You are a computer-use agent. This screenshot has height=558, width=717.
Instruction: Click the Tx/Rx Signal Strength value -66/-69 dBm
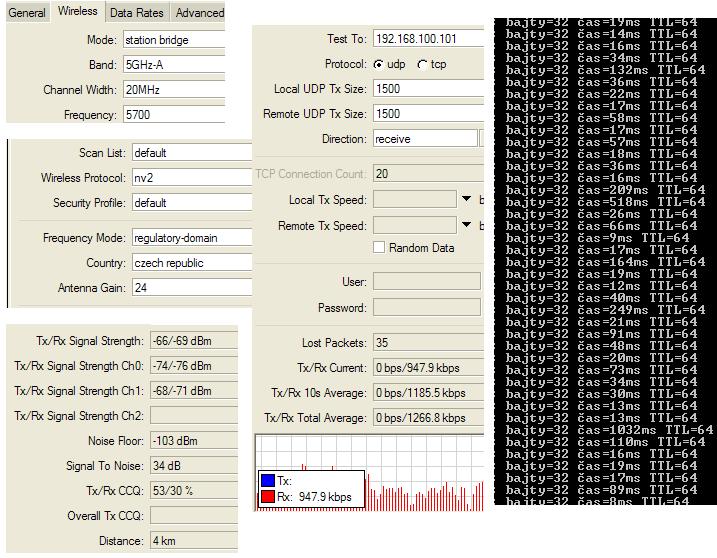pos(194,341)
